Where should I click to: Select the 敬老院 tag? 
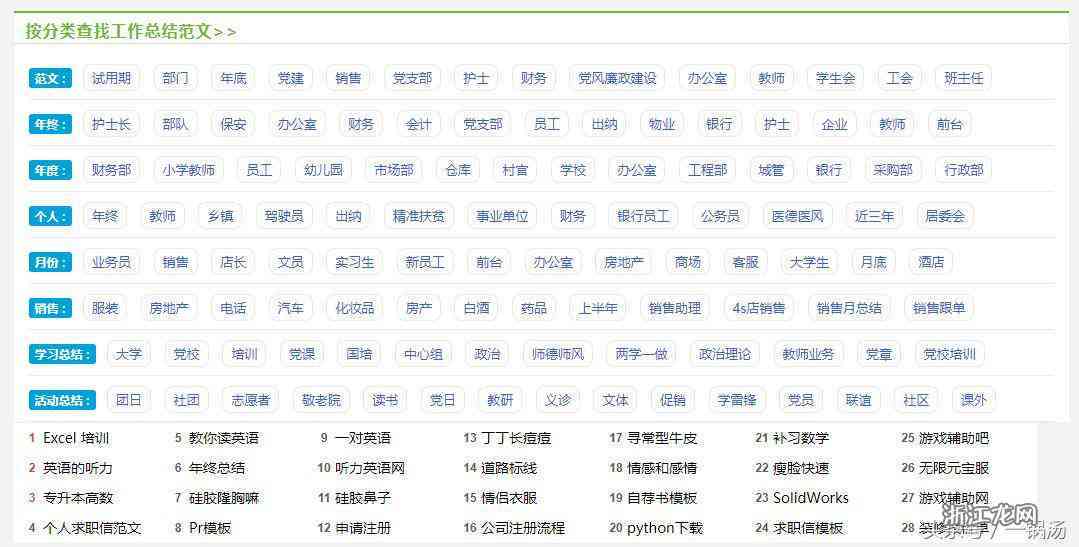click(321, 400)
